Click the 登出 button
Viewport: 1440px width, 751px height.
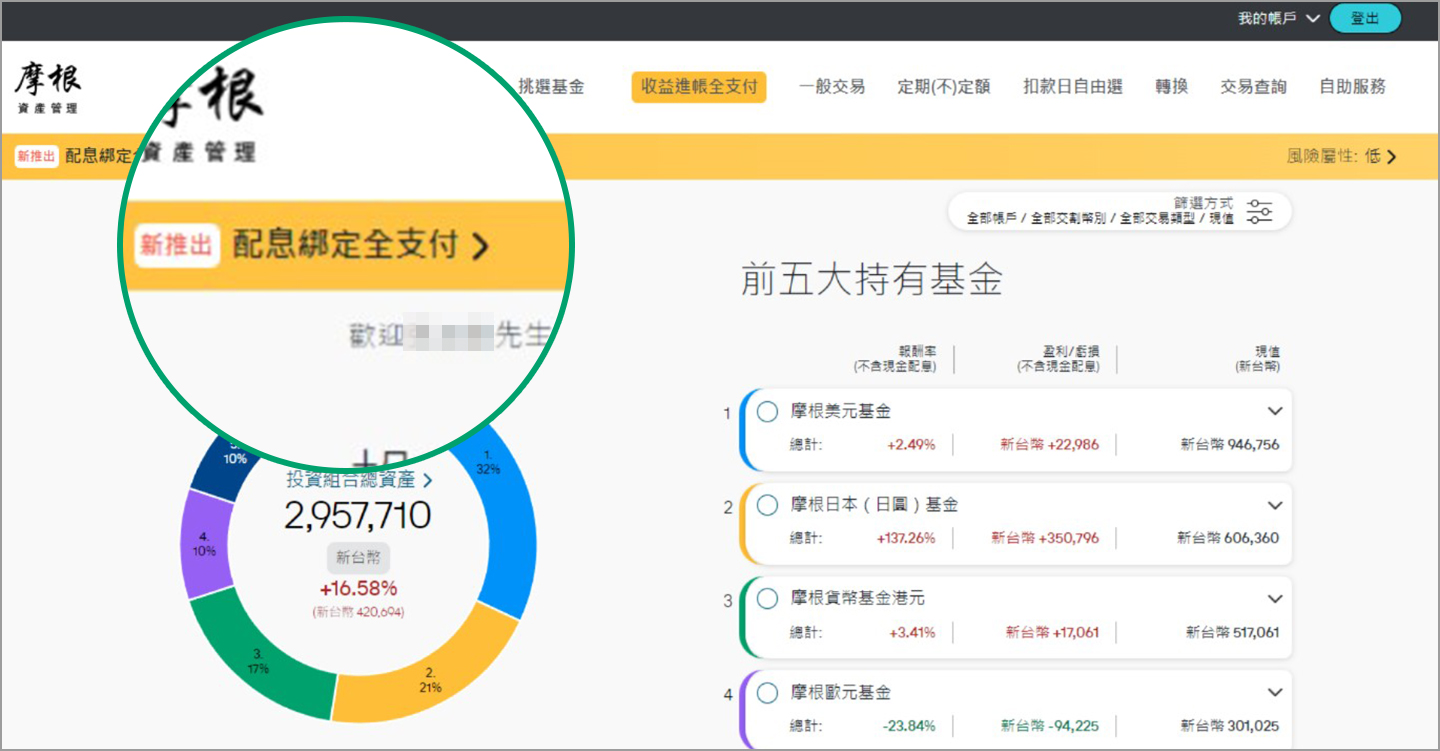click(1364, 18)
